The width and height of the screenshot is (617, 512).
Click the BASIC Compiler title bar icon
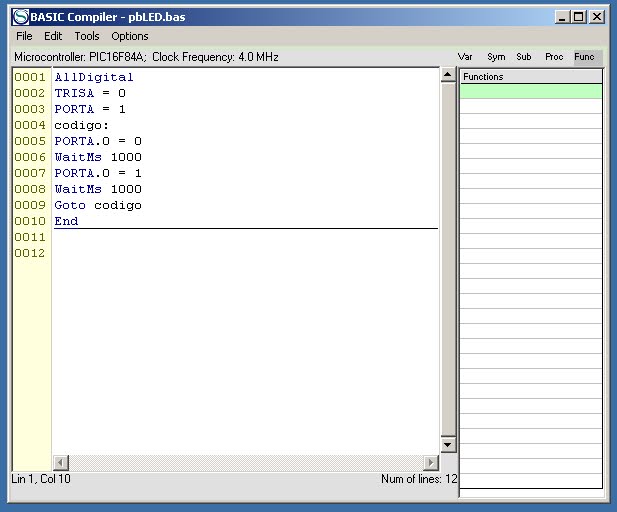[20, 17]
